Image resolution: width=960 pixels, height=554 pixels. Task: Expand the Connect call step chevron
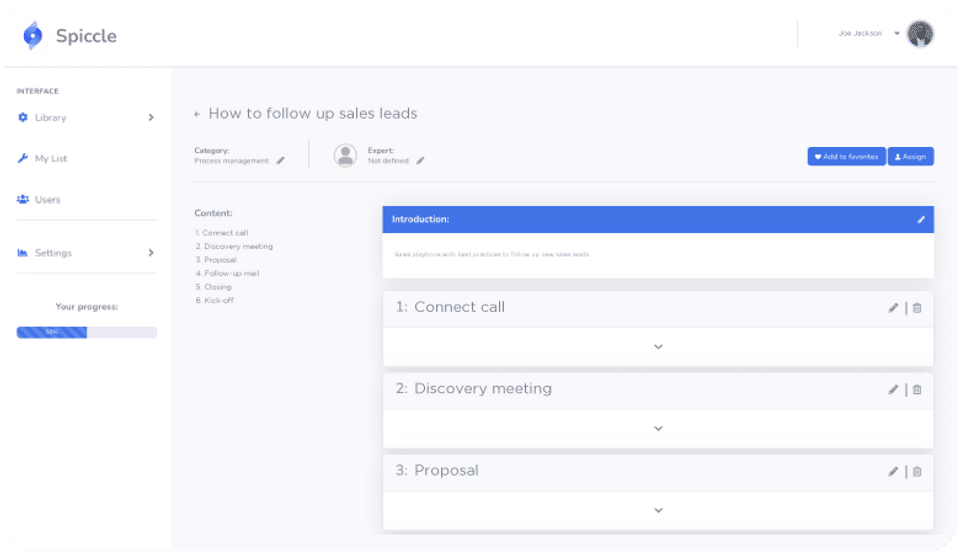click(x=658, y=346)
